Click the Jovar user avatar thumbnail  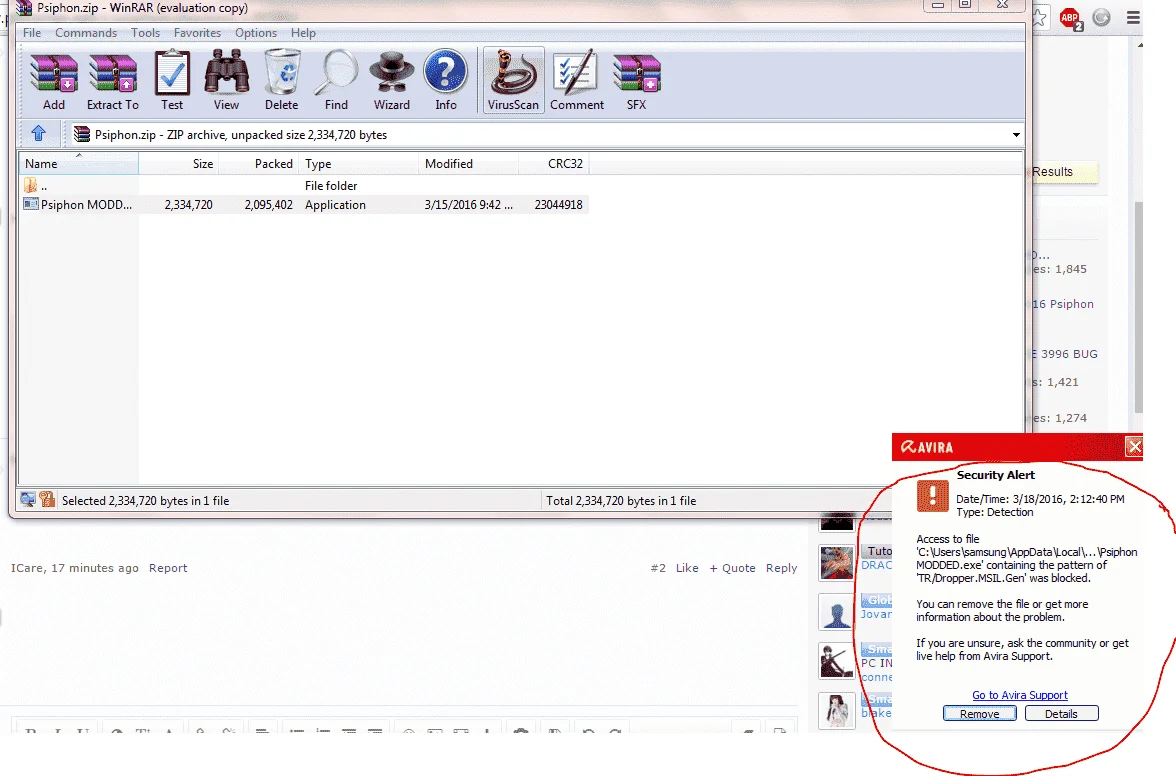click(836, 612)
